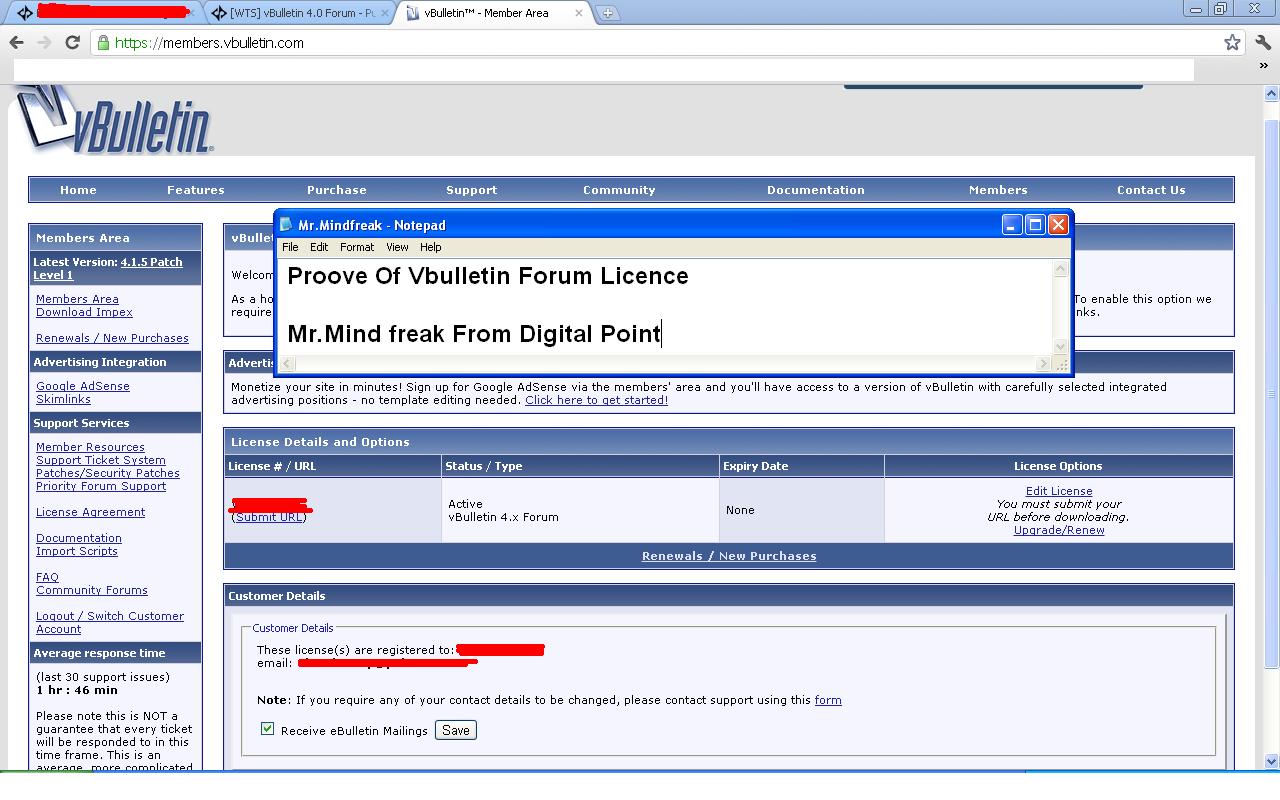Click Edit License link

1059,491
